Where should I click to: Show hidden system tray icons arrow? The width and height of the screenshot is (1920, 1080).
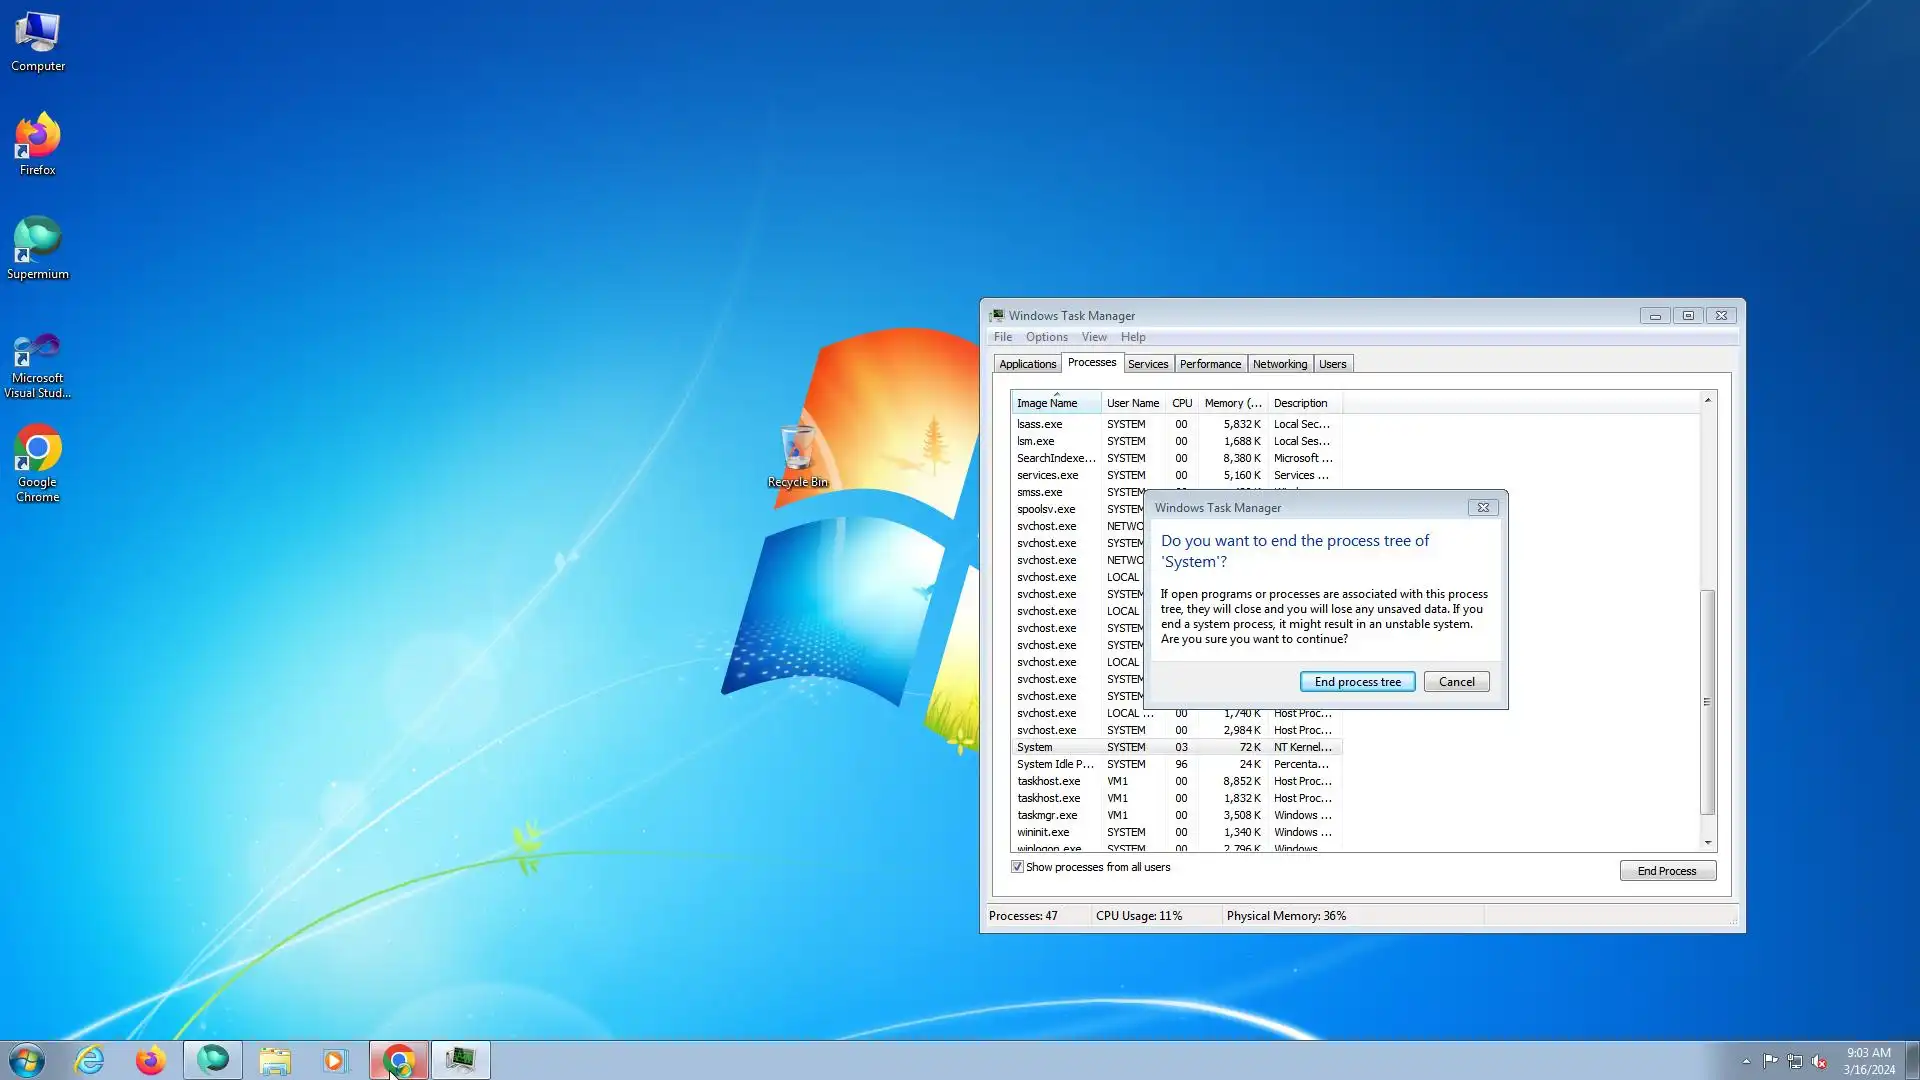coord(1746,1061)
